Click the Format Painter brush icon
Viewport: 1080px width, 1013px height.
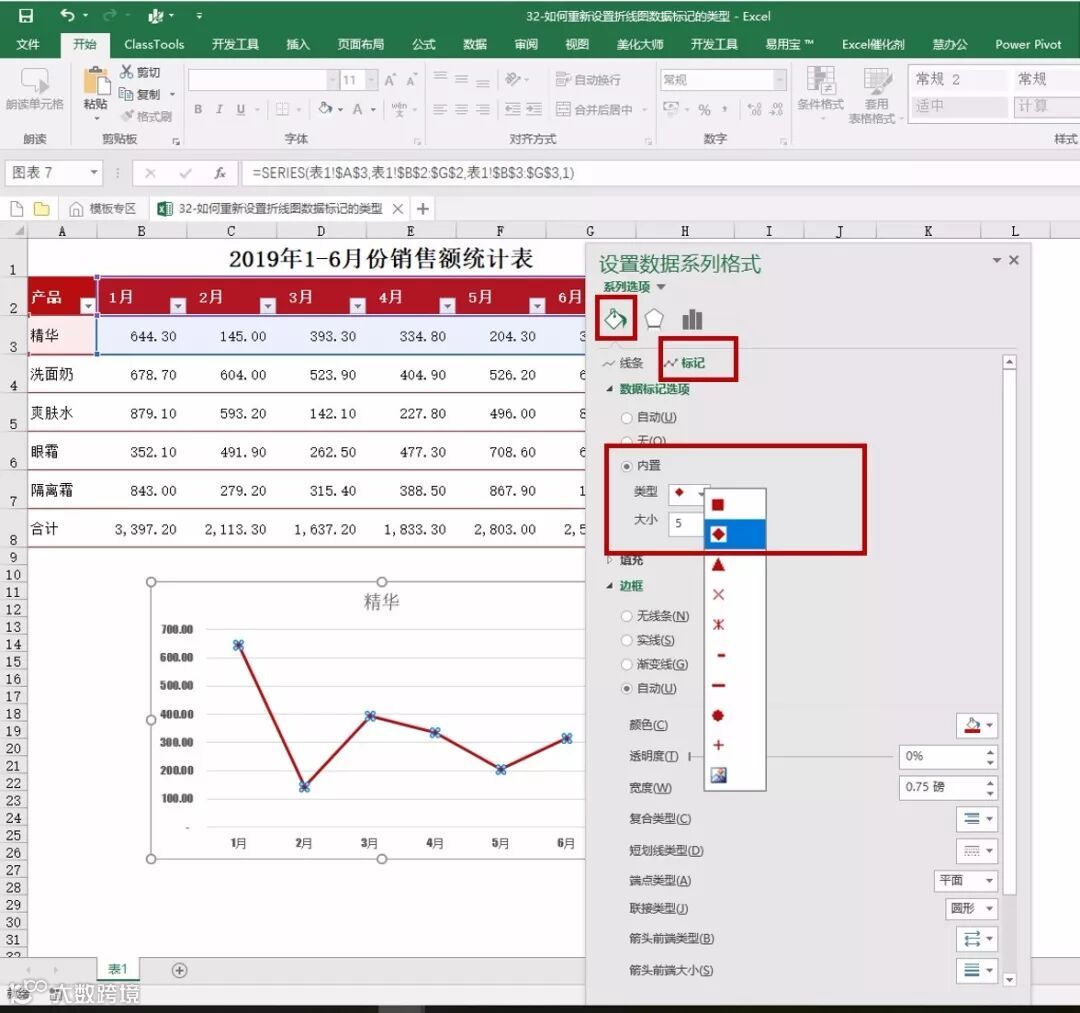127,116
